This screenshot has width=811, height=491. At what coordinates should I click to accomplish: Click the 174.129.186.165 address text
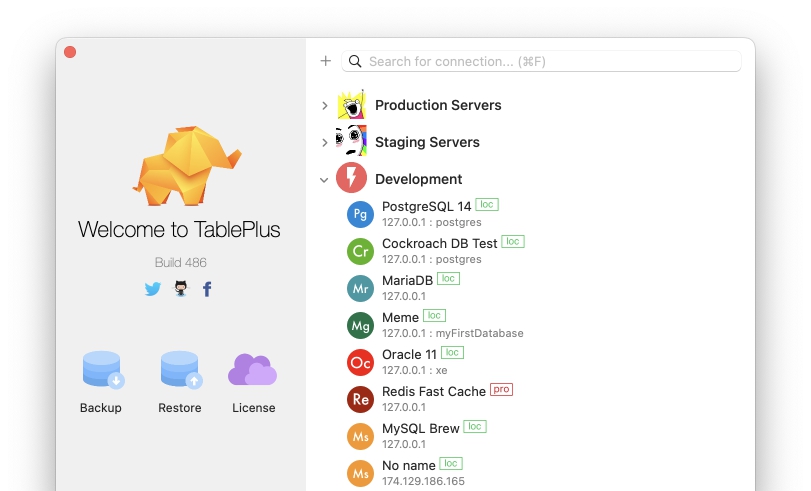point(423,481)
